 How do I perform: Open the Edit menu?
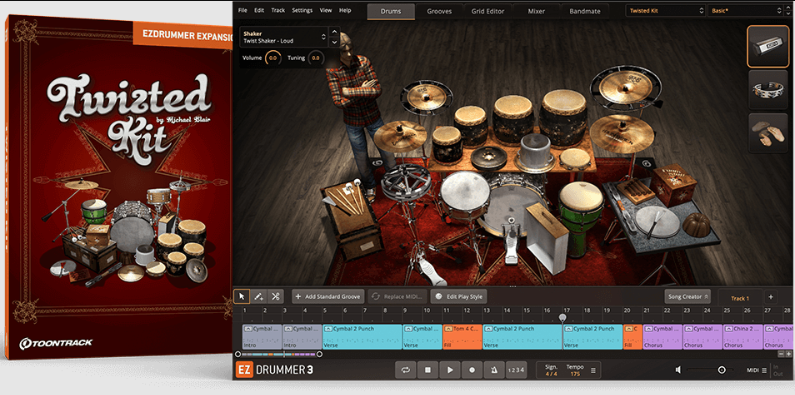(x=259, y=10)
